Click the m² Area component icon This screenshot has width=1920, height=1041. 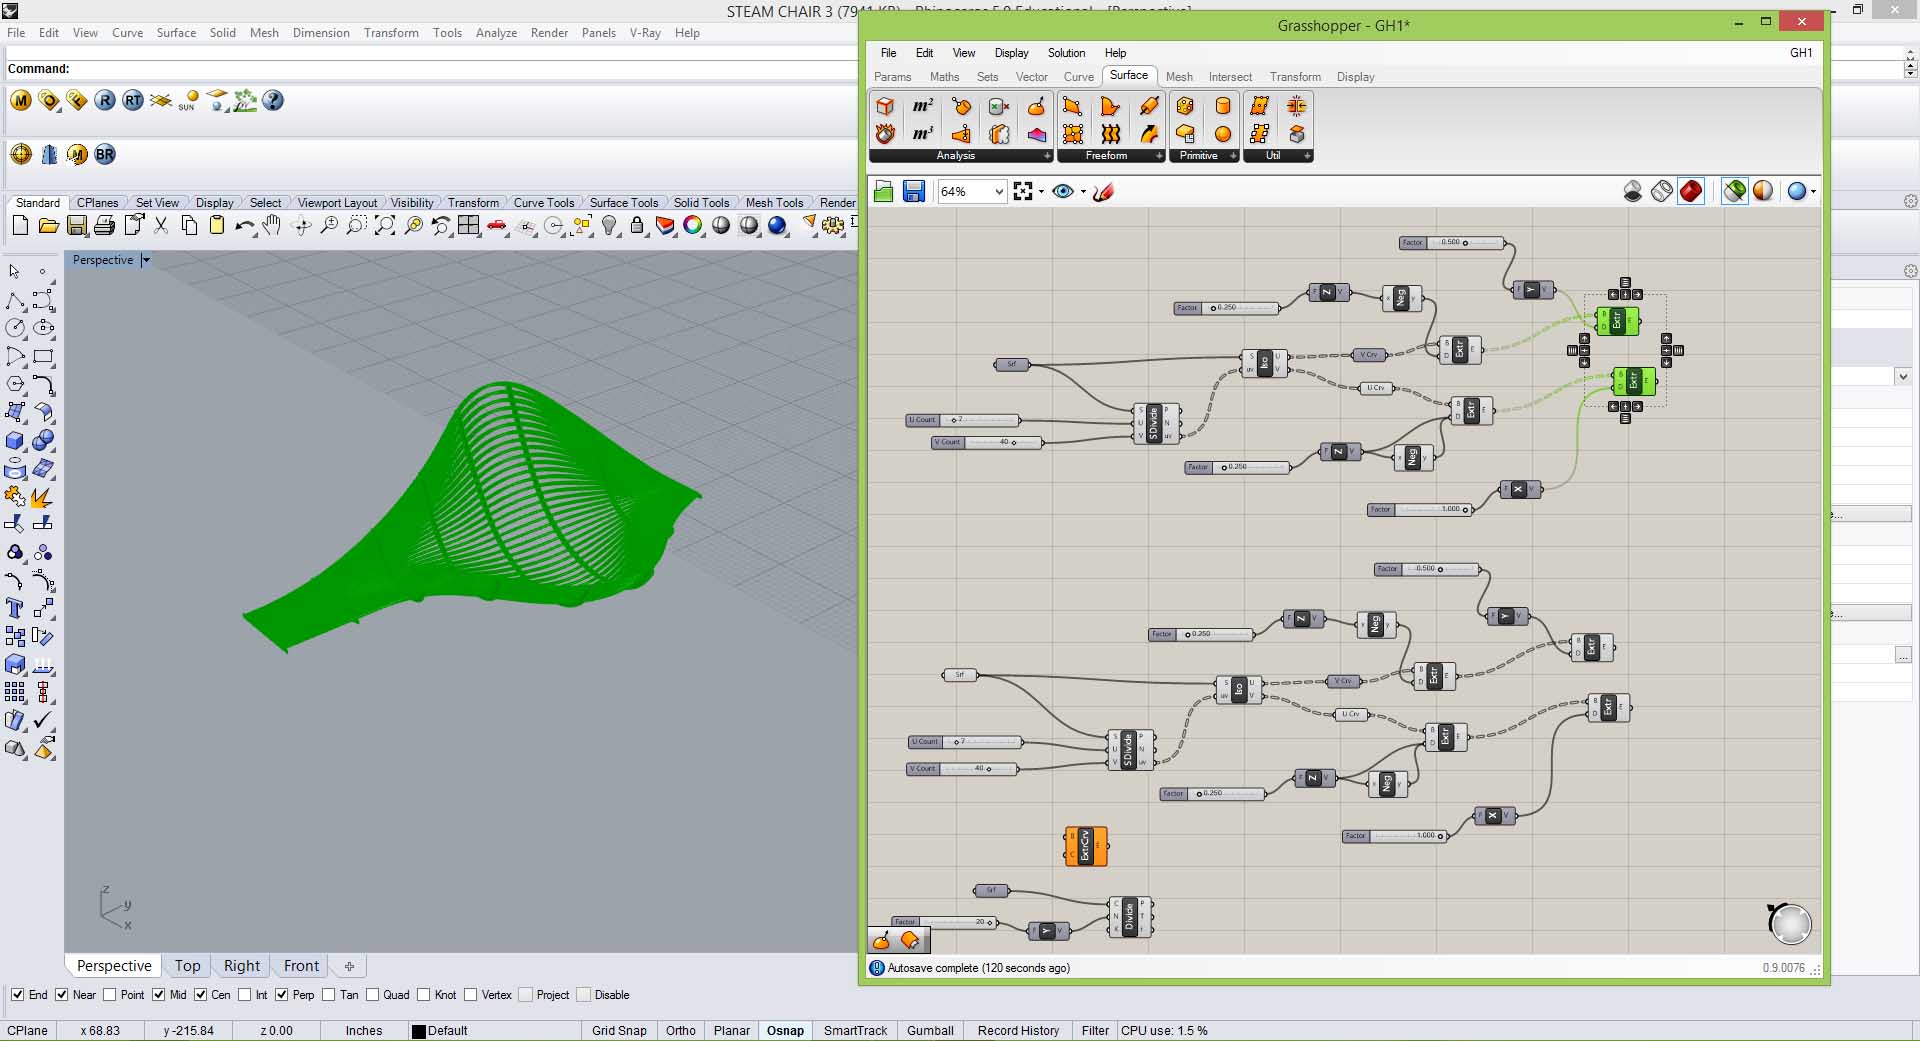tap(922, 106)
